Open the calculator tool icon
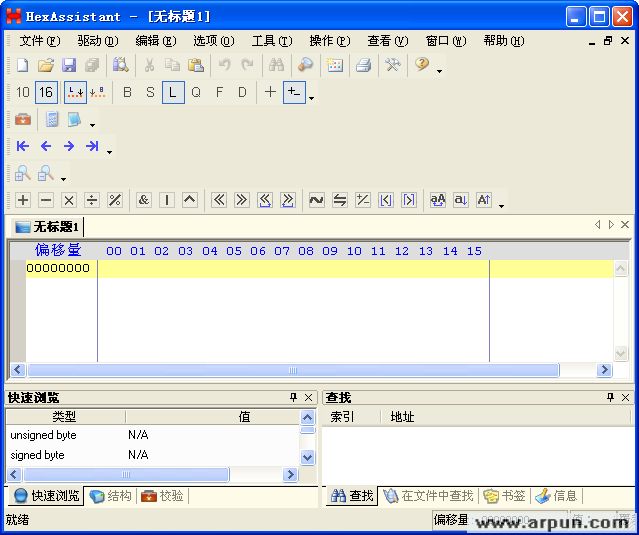639x535 pixels. coord(52,119)
